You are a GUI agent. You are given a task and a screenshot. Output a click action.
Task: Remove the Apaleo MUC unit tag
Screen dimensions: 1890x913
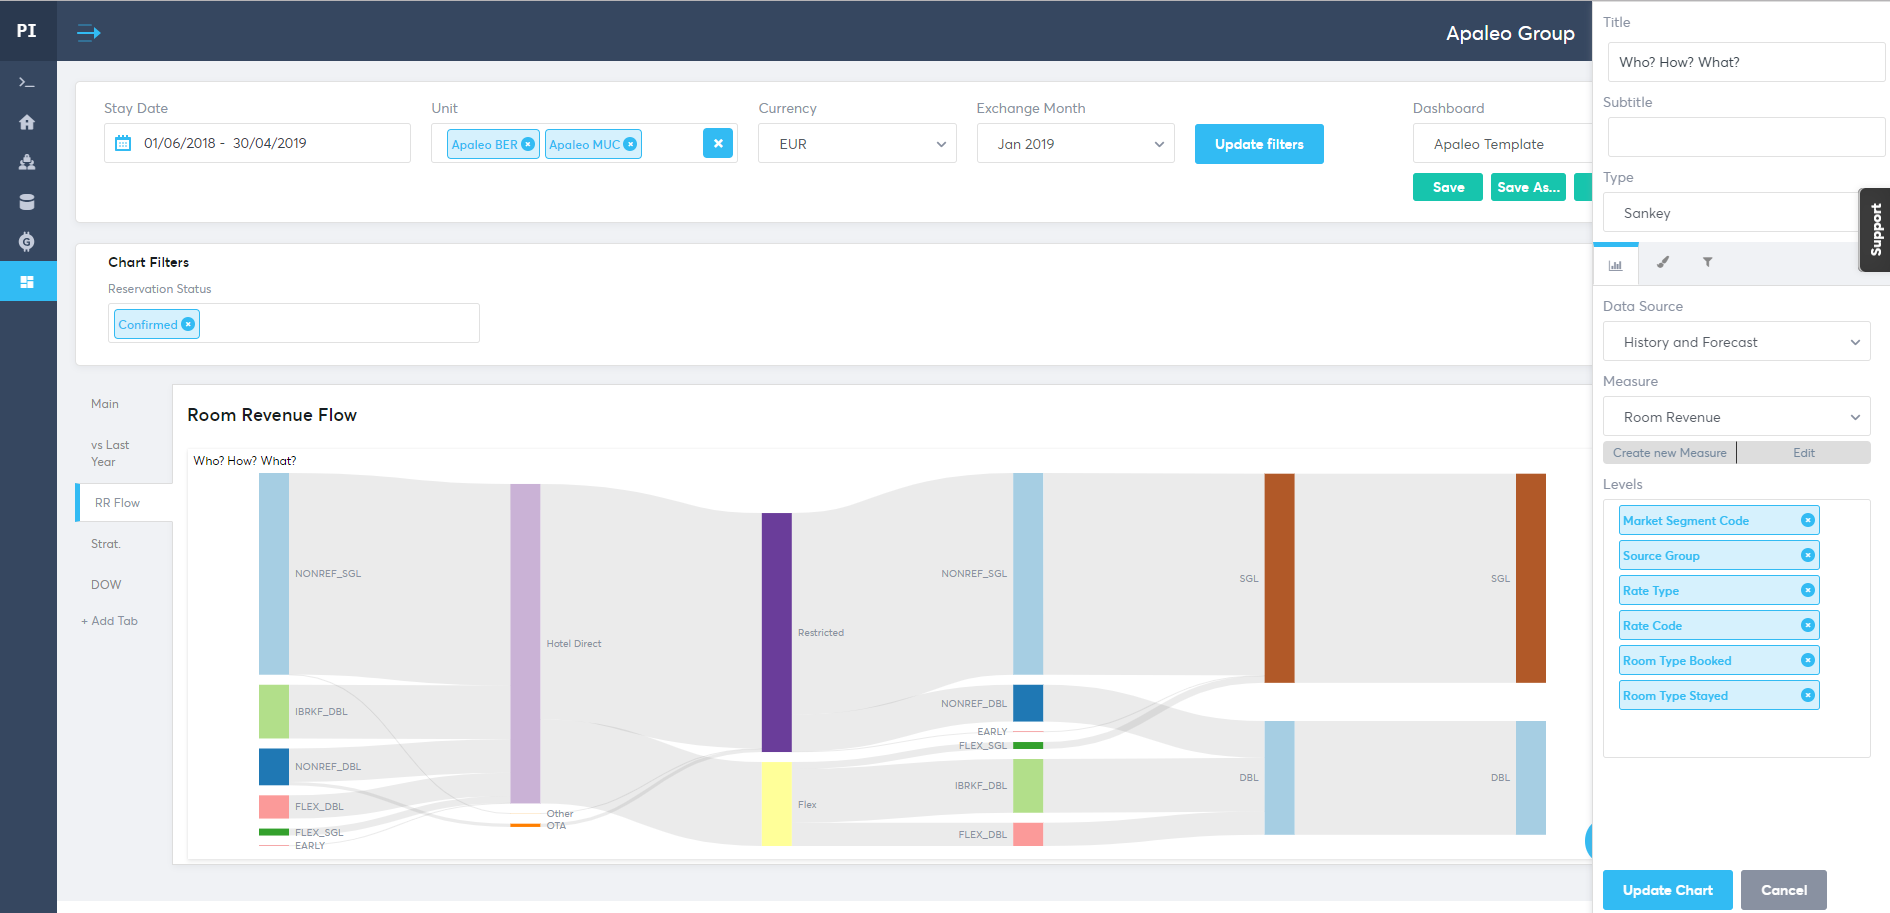[630, 144]
